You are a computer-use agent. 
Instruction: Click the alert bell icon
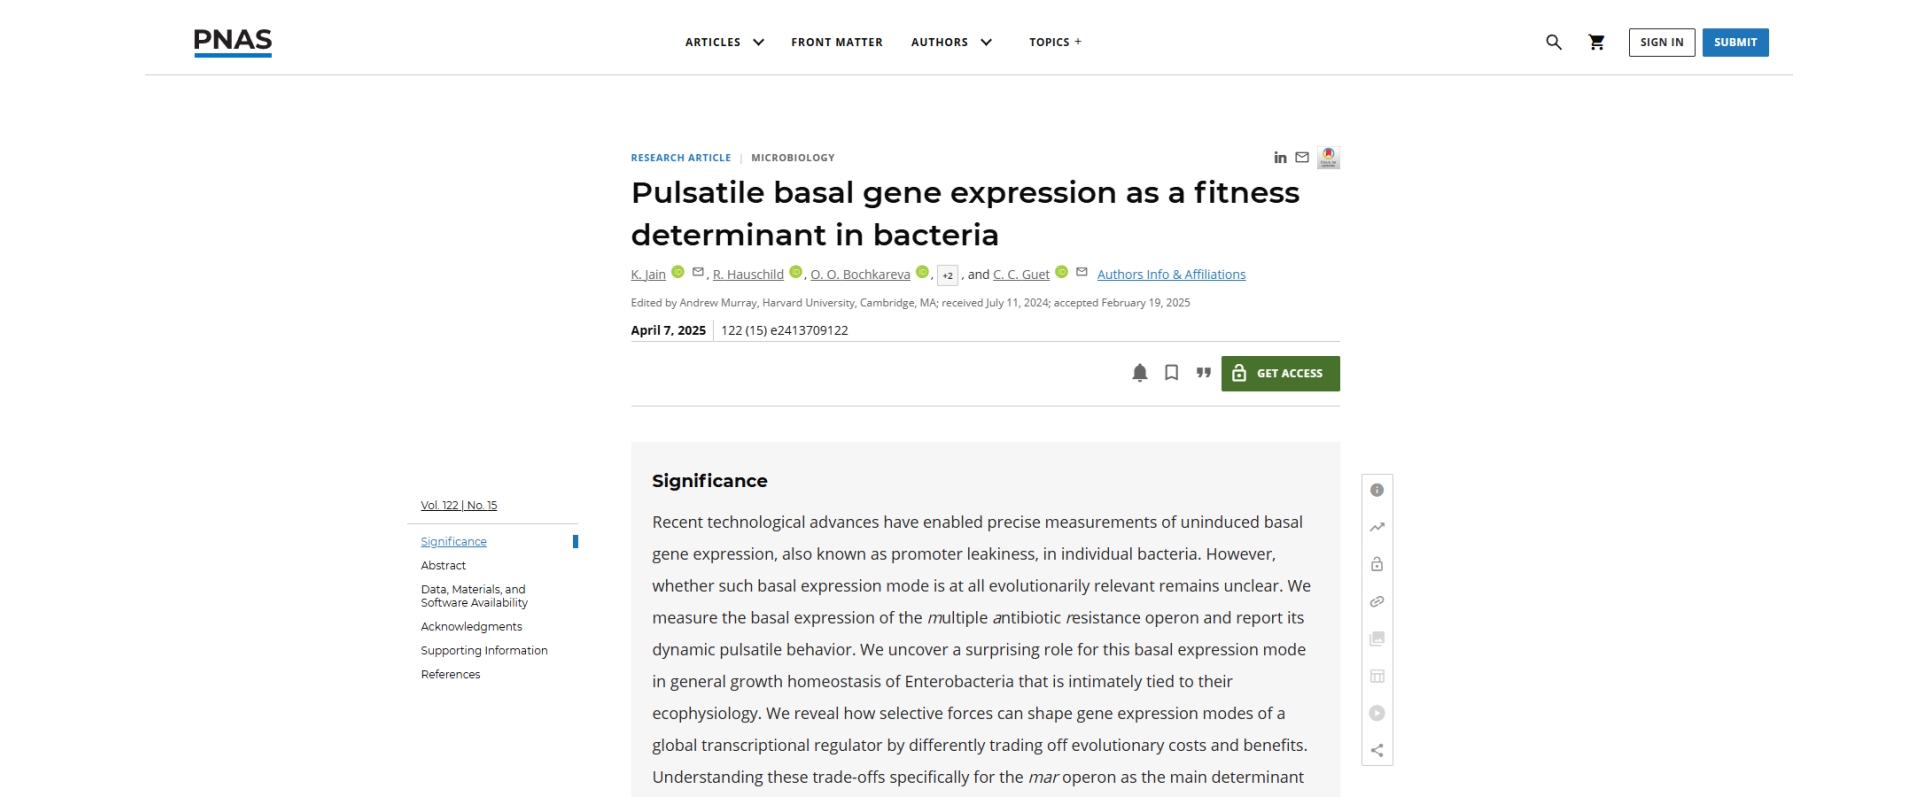click(x=1139, y=373)
